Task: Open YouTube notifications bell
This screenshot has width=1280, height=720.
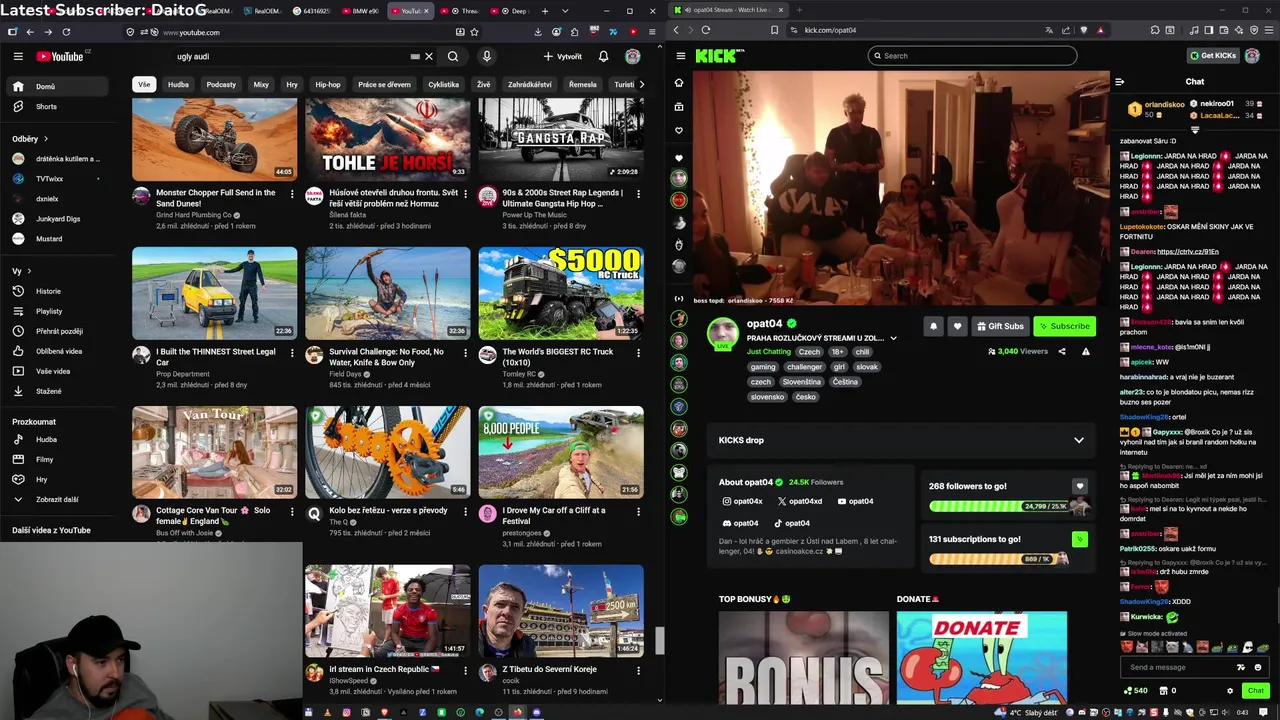Action: 603,57
